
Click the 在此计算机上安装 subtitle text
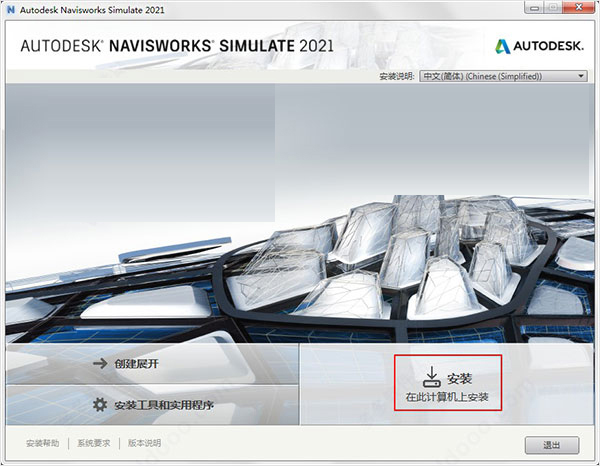pos(447,397)
